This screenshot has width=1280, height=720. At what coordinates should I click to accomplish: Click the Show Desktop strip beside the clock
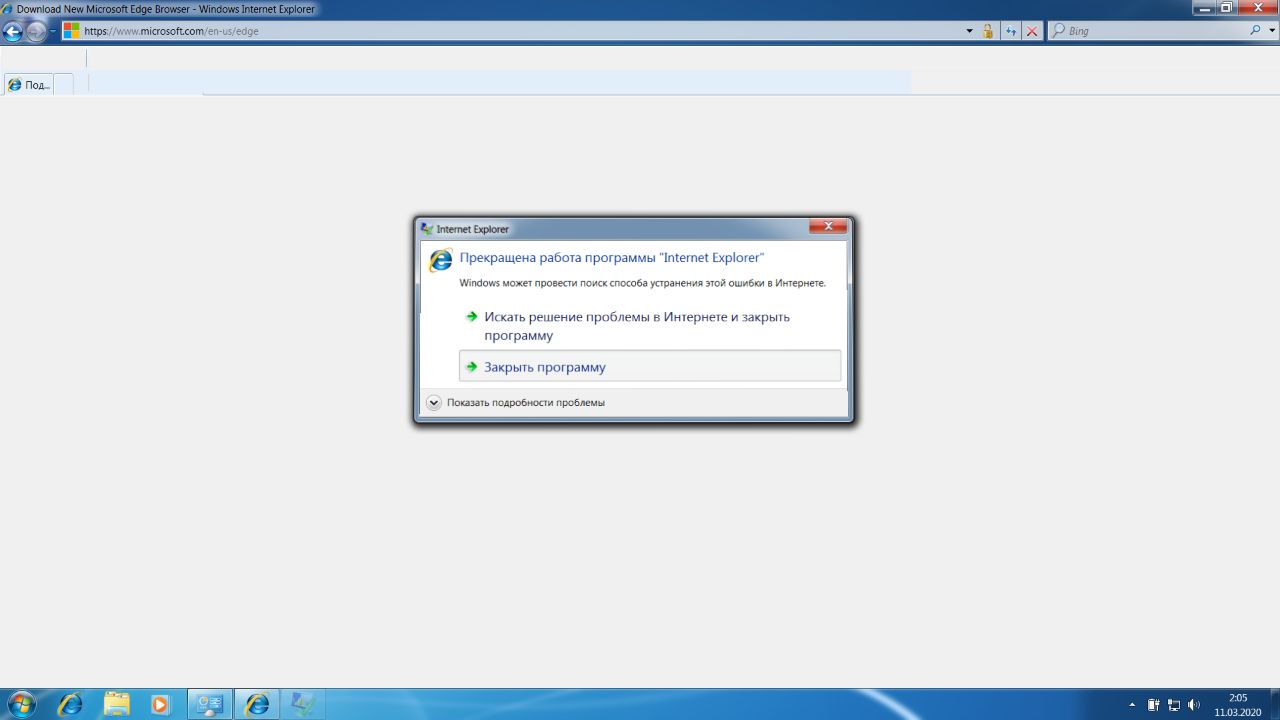(1273, 704)
